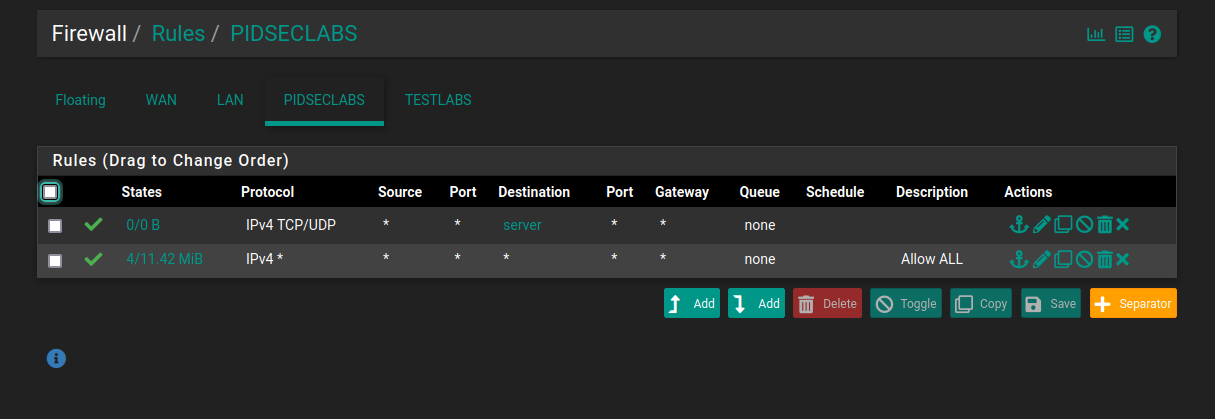Click the blue info icon below the rules

tap(57, 357)
